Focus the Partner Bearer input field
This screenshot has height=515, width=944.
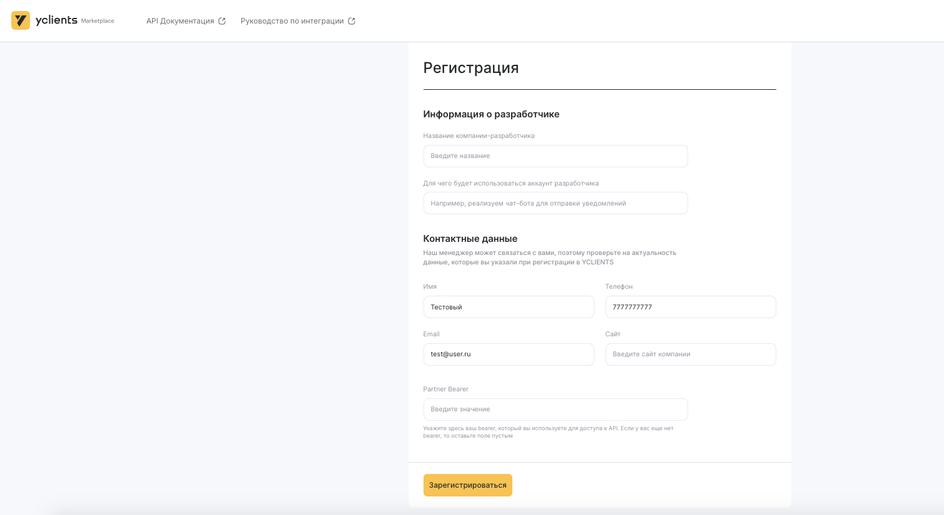click(x=555, y=409)
